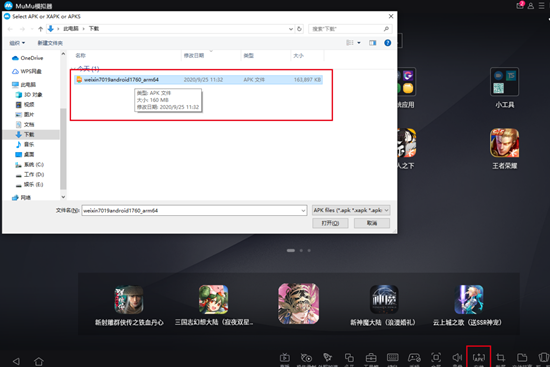Expand the address bar history dropdown
This screenshot has height=367, width=550.
(291, 29)
